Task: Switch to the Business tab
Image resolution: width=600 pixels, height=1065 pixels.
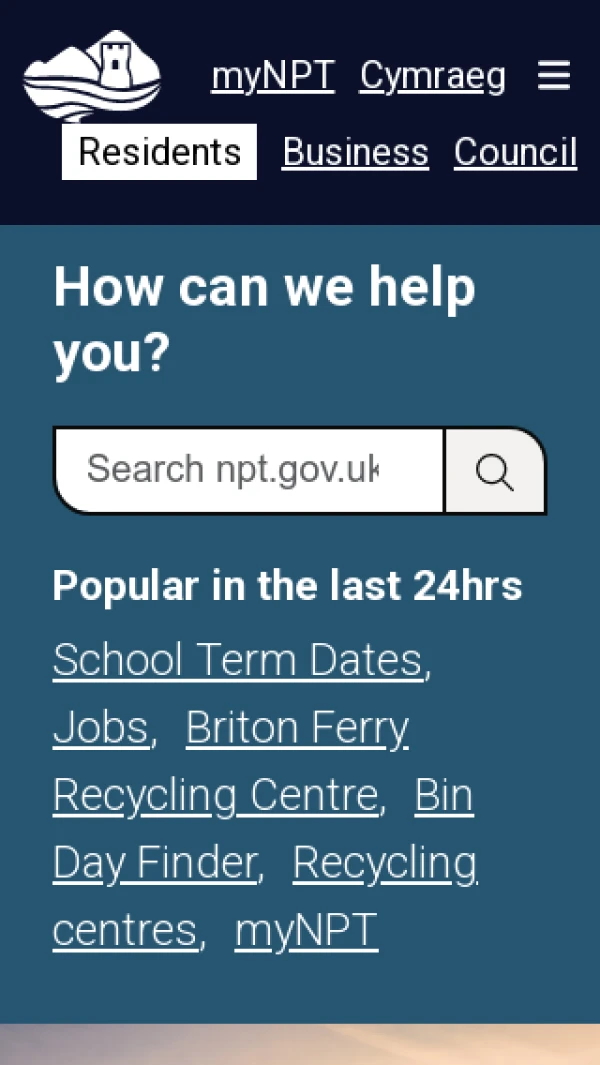Action: click(x=355, y=152)
